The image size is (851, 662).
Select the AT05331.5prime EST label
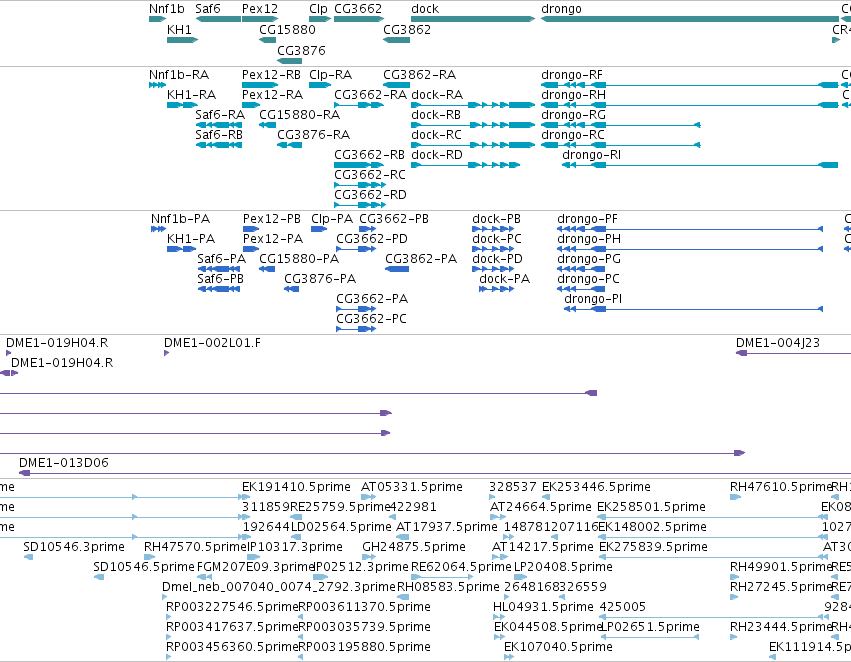coord(412,487)
